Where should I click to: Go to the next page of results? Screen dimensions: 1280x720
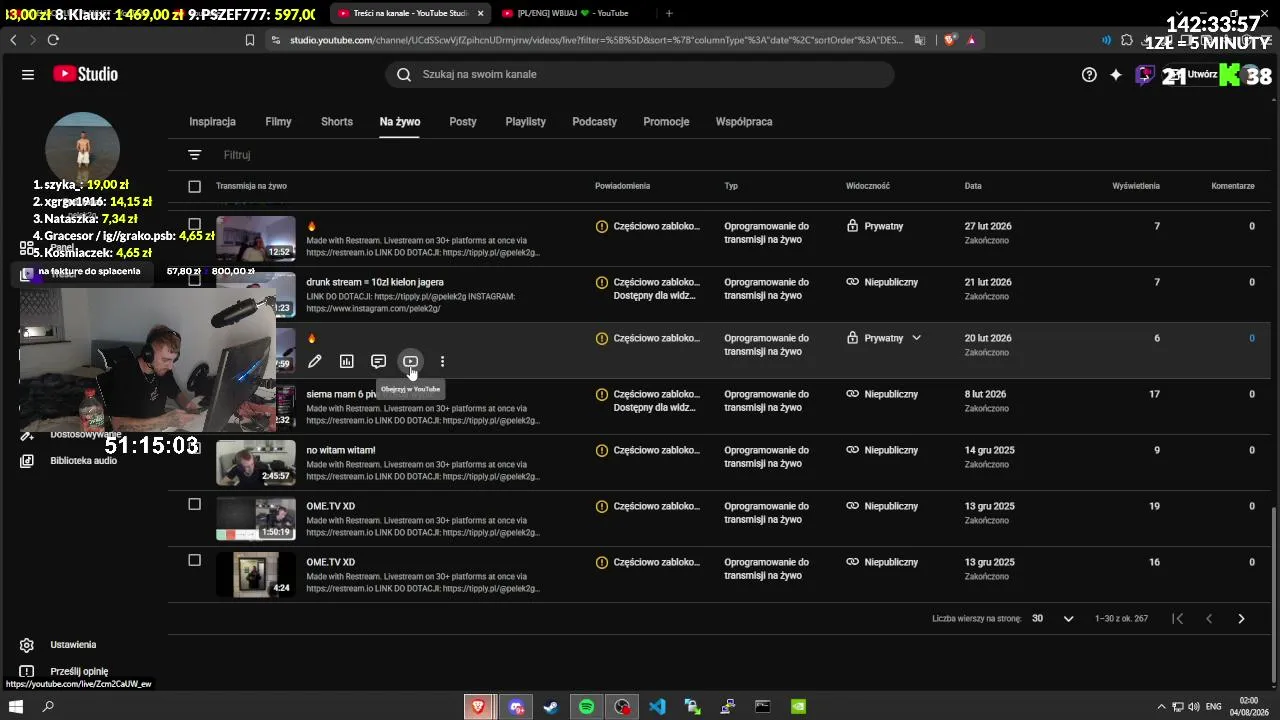pos(1241,619)
